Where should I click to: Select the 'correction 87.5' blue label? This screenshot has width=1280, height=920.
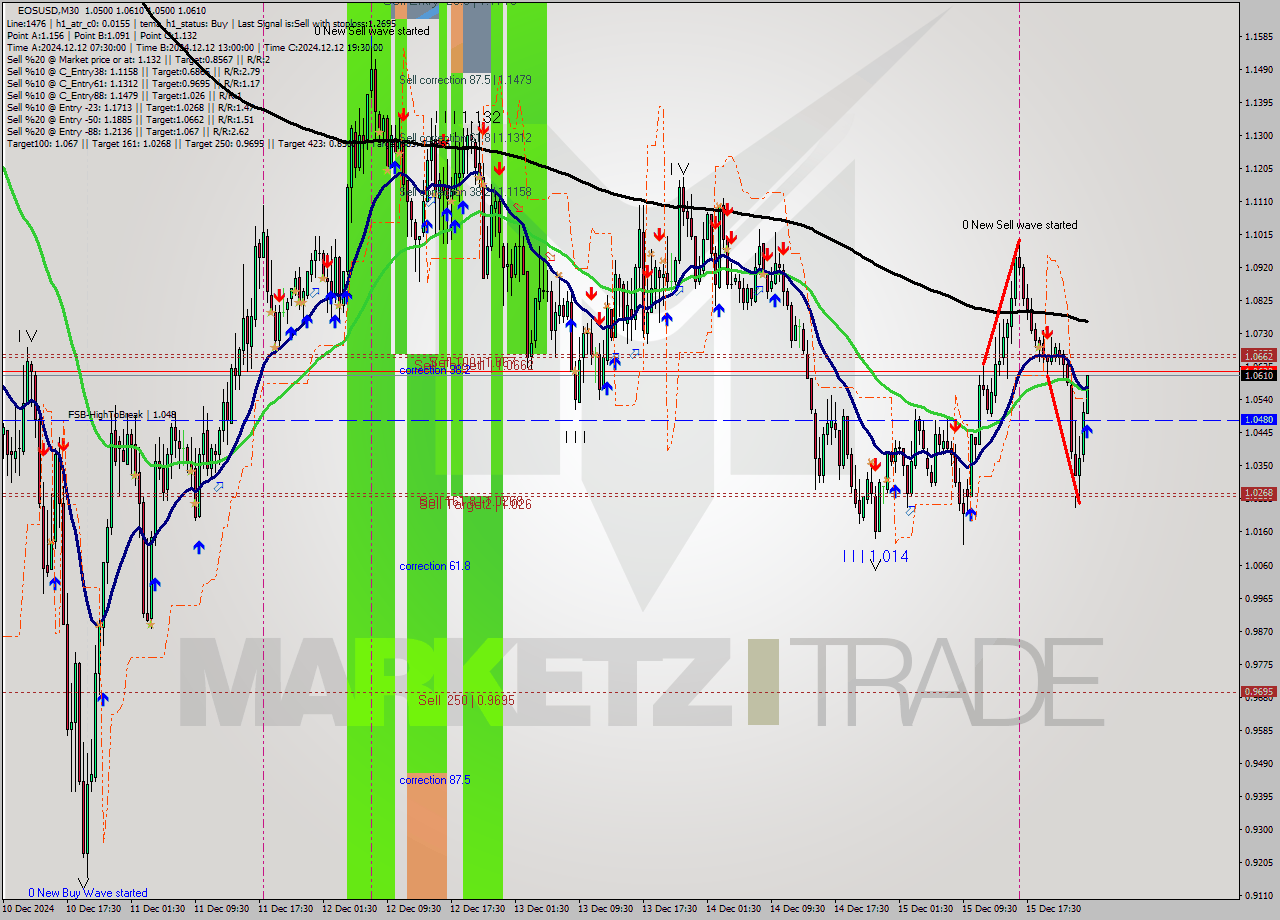435,780
